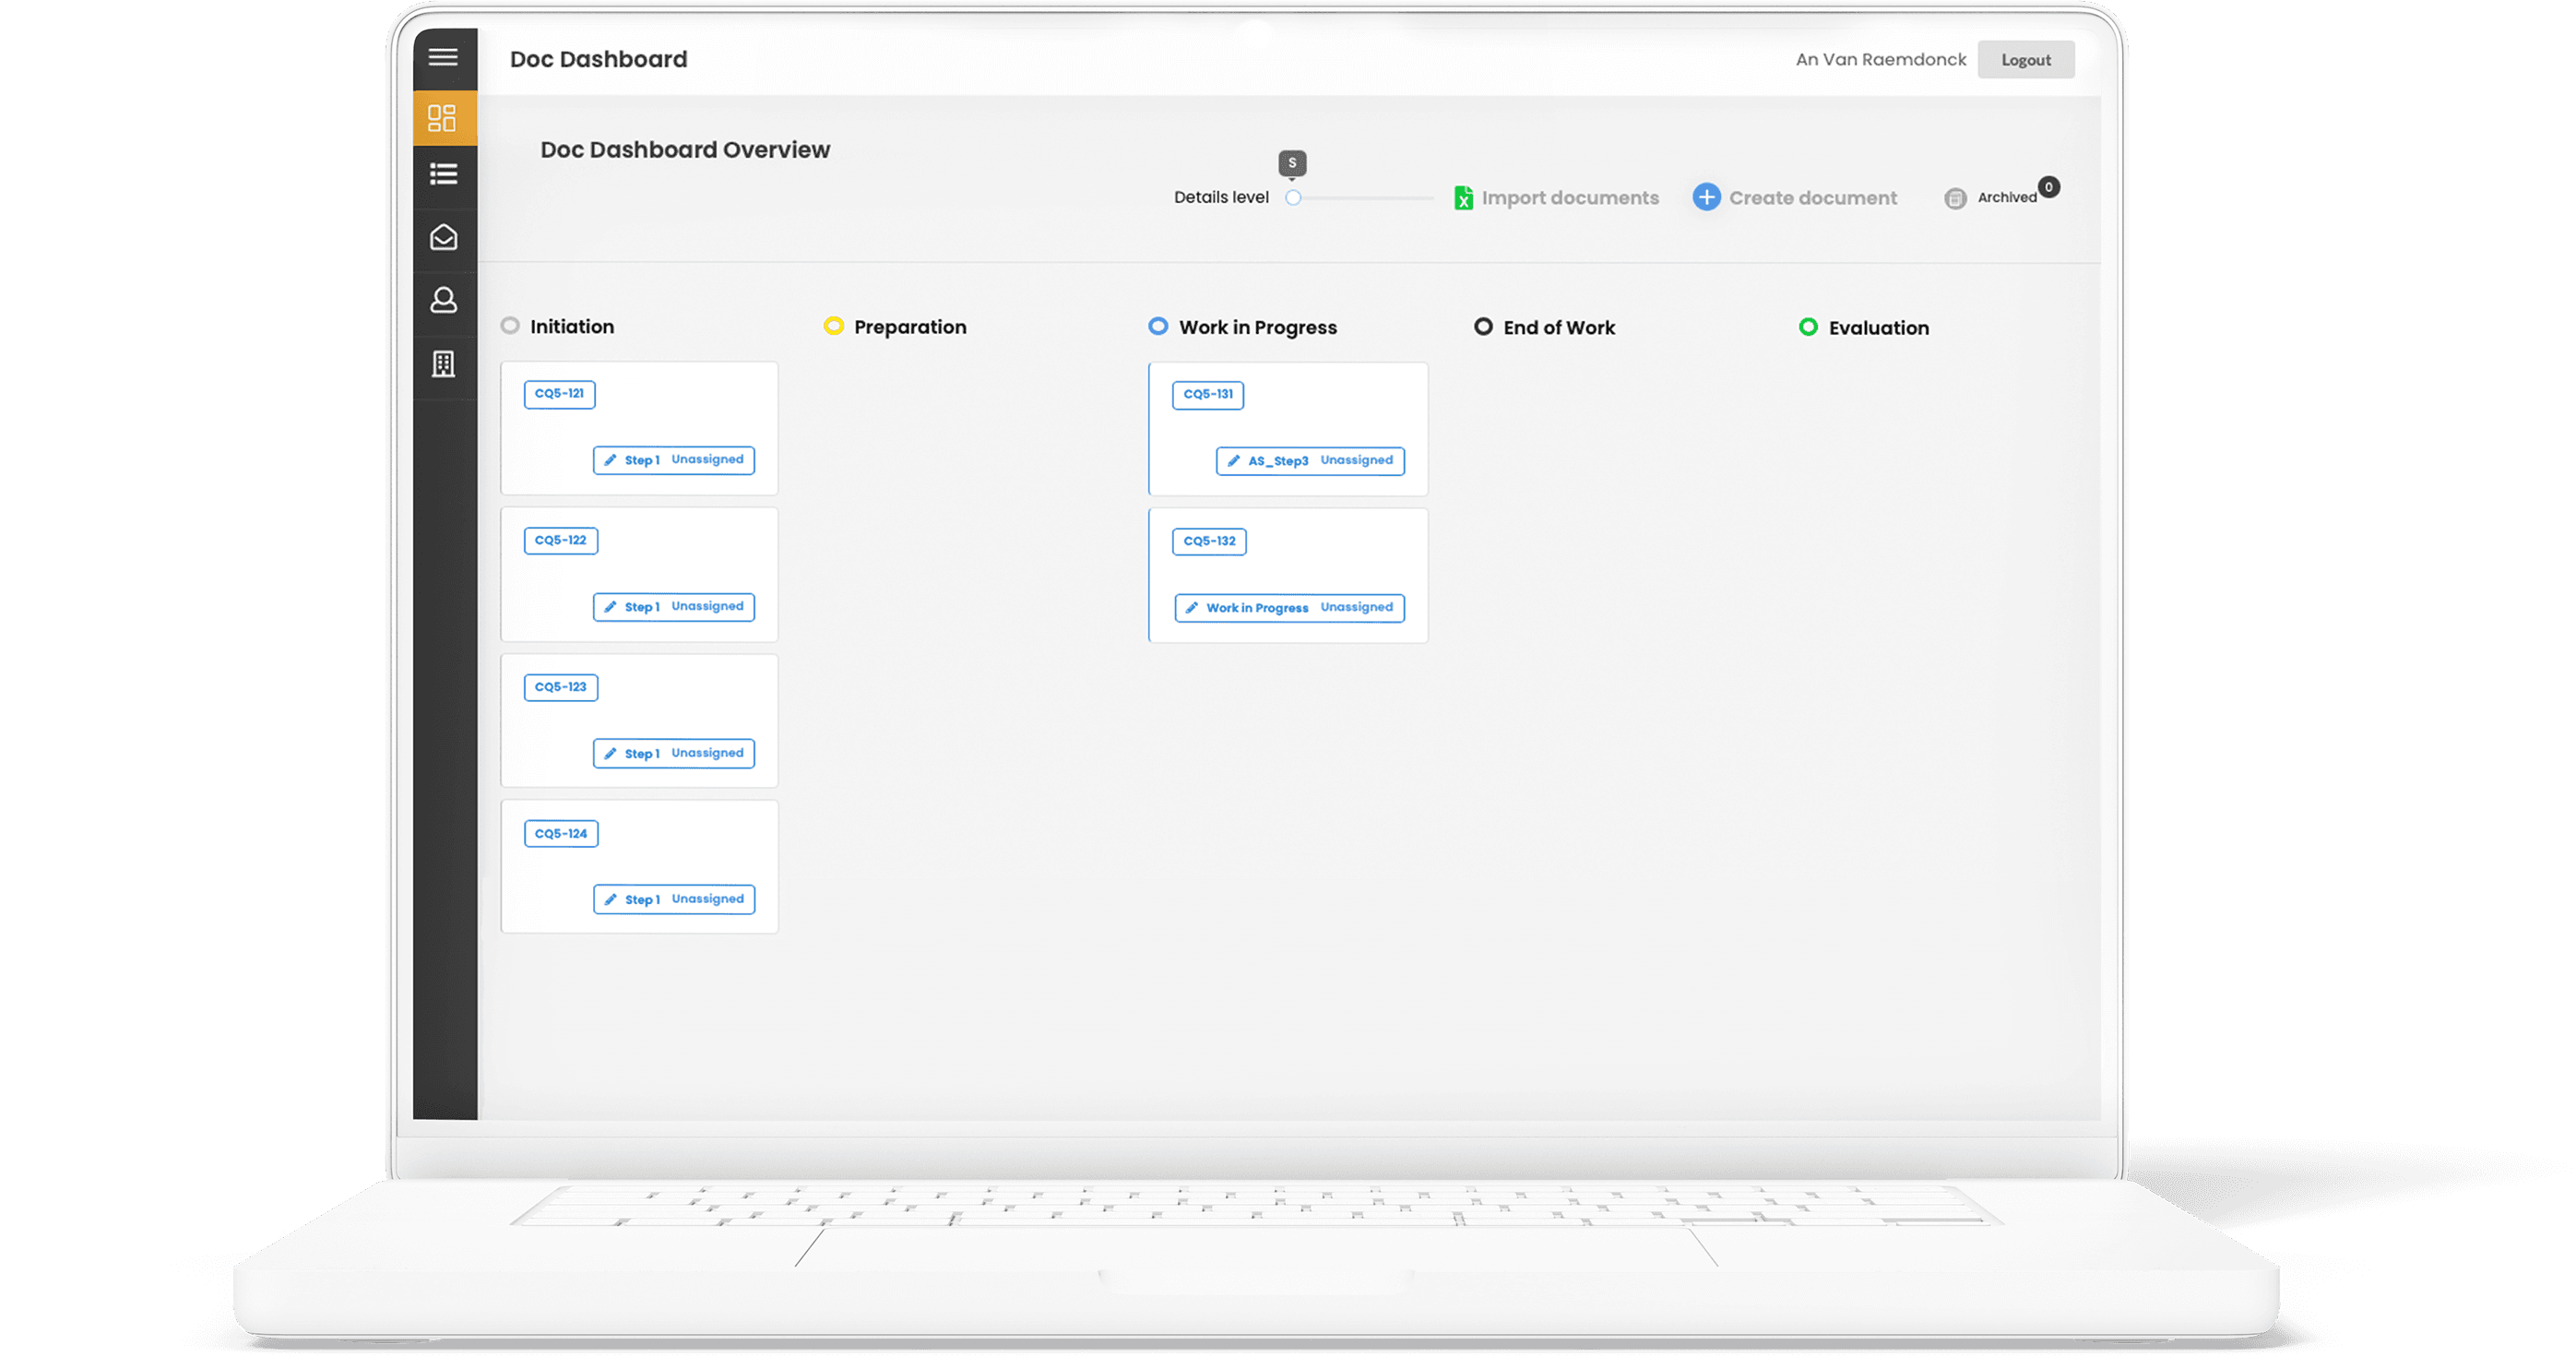Select the dashboard grid icon in sidebar
The image size is (2576, 1357).
(442, 118)
